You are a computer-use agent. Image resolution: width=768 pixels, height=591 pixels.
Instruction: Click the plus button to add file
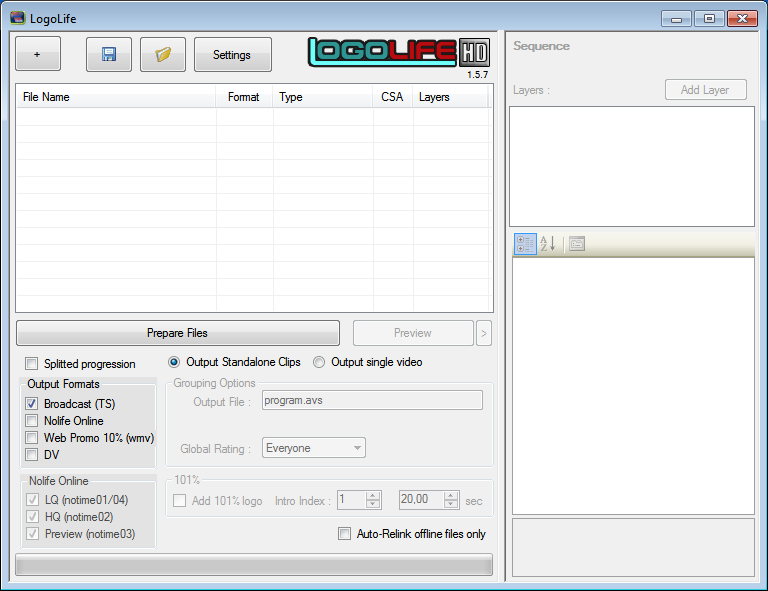tap(38, 55)
